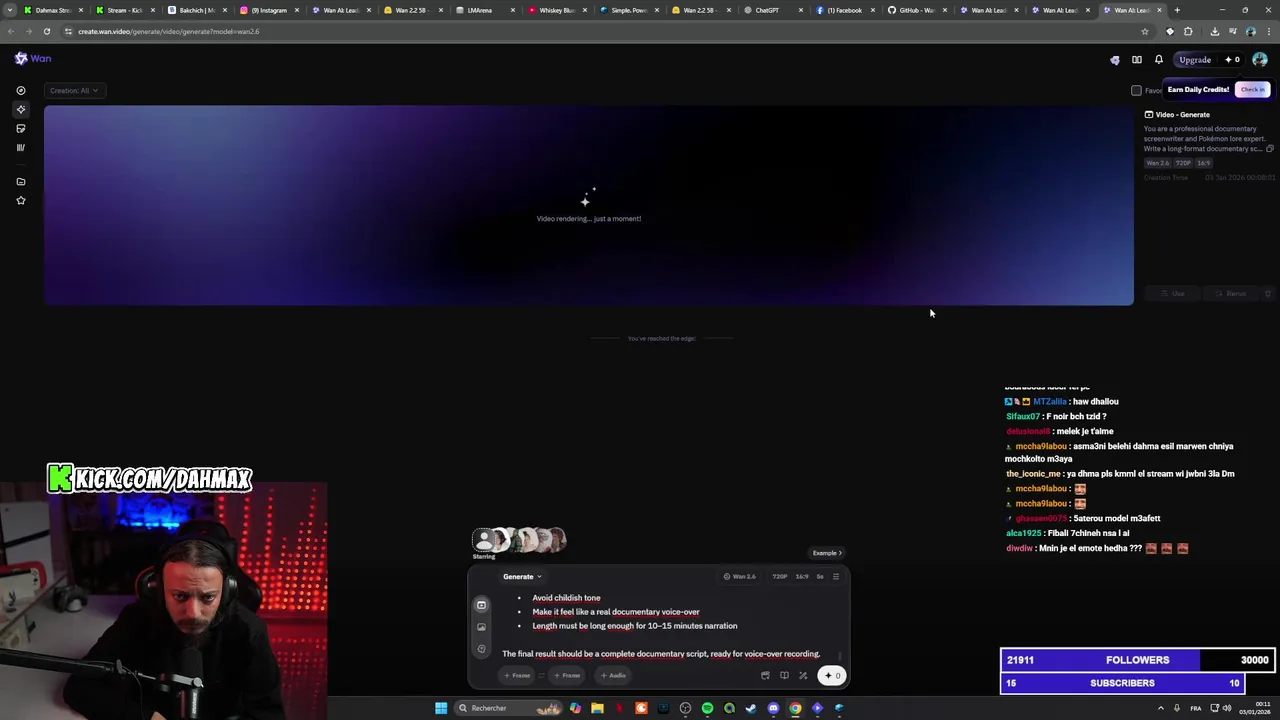Screen dimensions: 1280x720
Task: Click the rendering video preview
Action: [x=589, y=205]
